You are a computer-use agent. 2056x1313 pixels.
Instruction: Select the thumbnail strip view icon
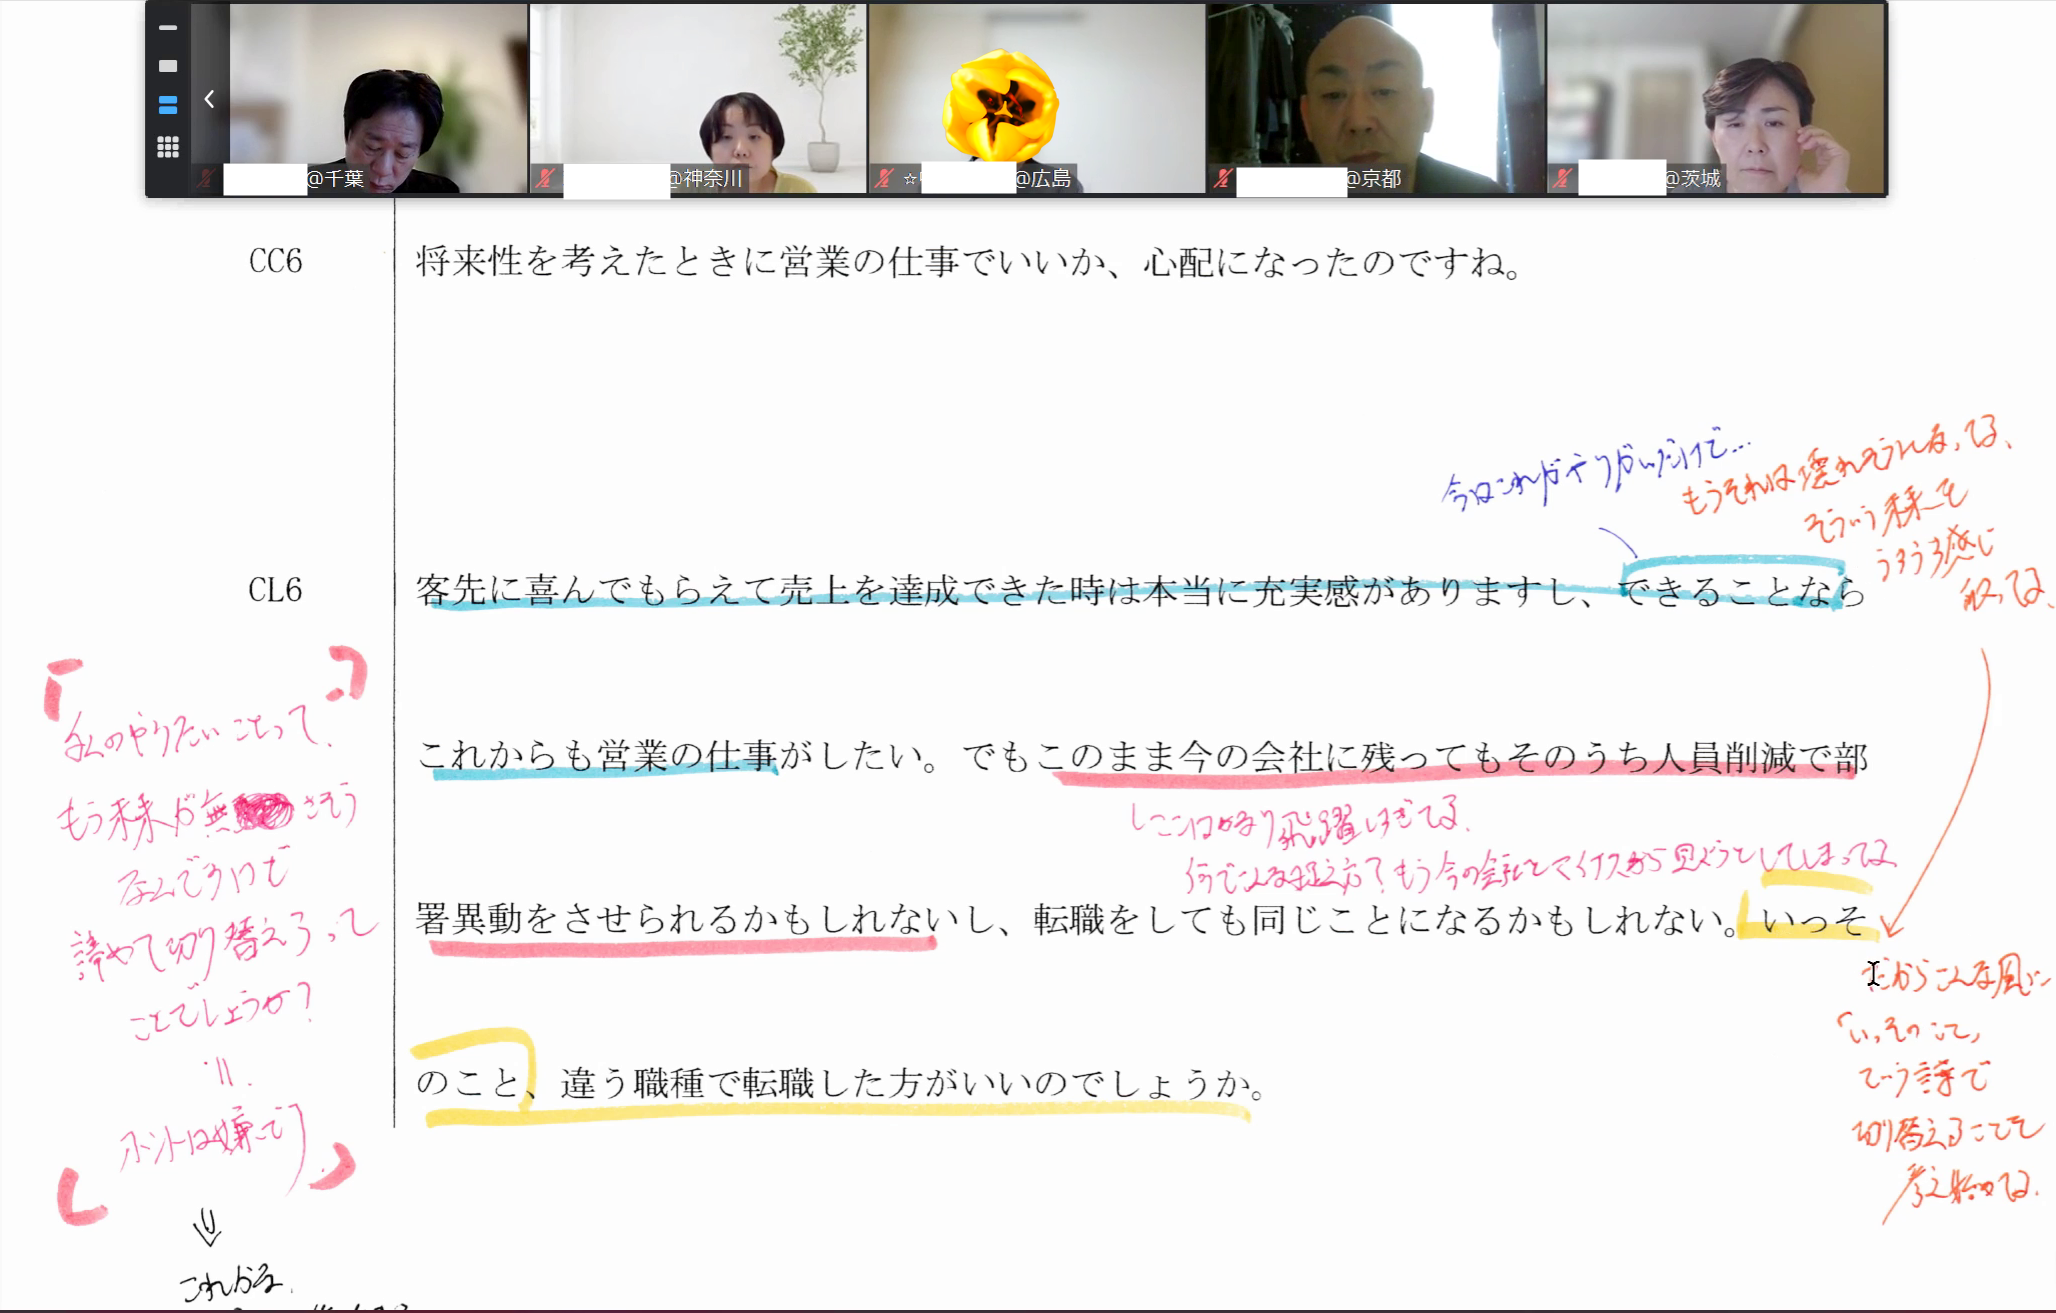point(168,105)
